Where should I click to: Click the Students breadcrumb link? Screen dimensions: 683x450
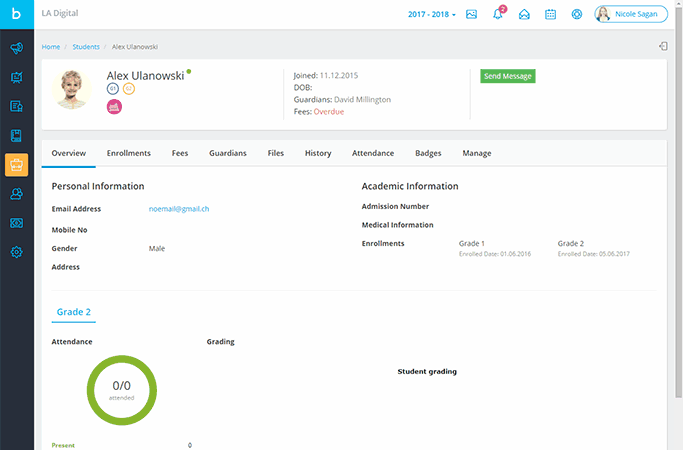point(86,47)
